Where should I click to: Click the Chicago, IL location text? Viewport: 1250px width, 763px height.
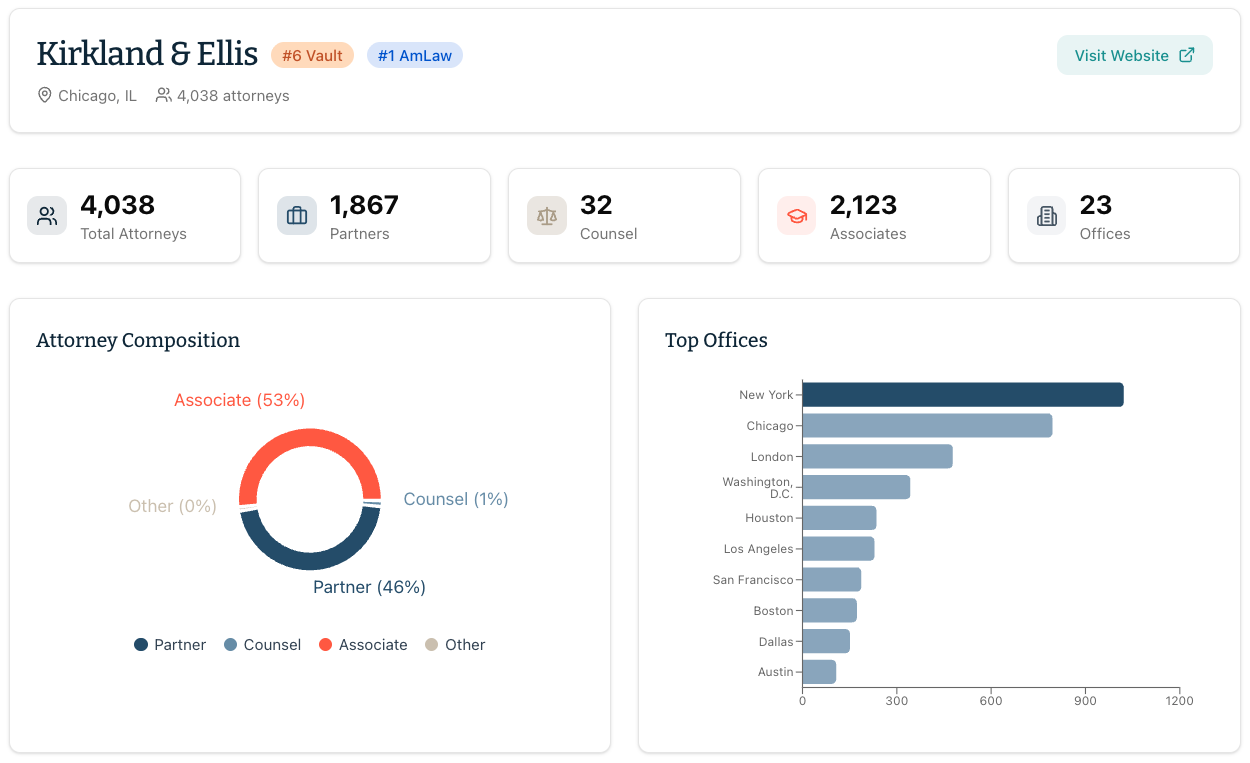pos(98,96)
